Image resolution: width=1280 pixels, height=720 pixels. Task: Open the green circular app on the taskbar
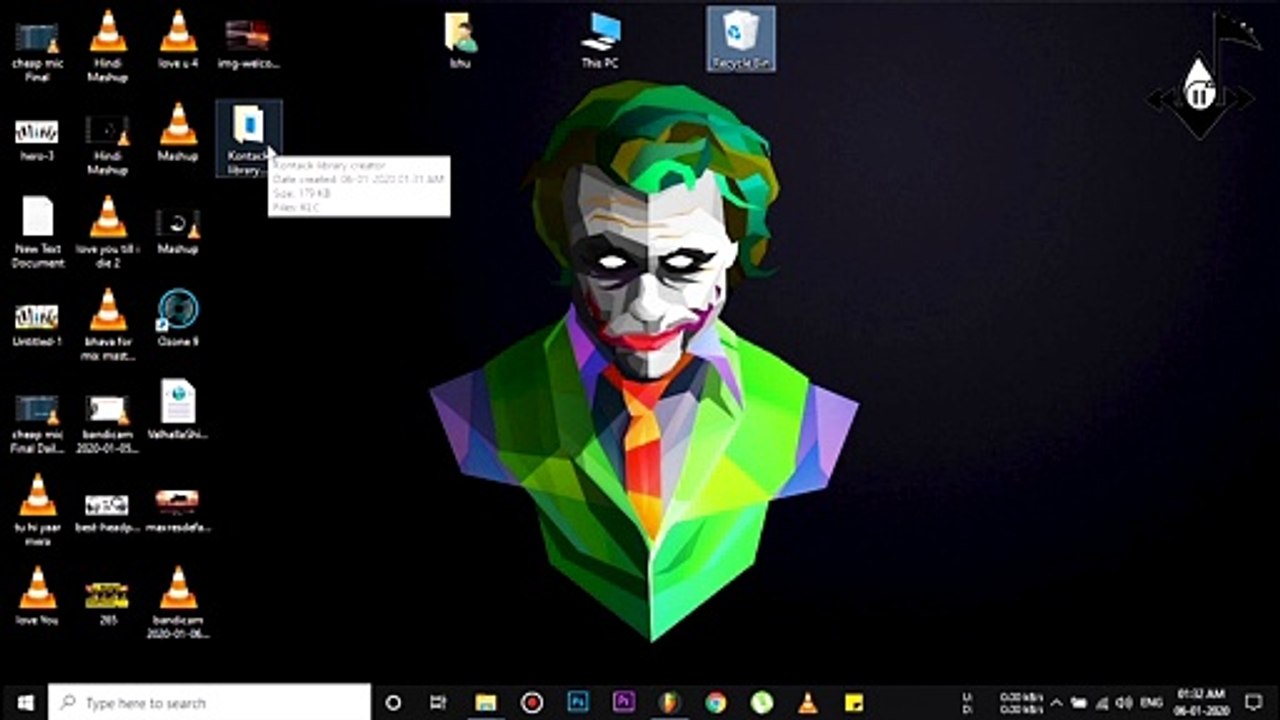click(x=762, y=702)
